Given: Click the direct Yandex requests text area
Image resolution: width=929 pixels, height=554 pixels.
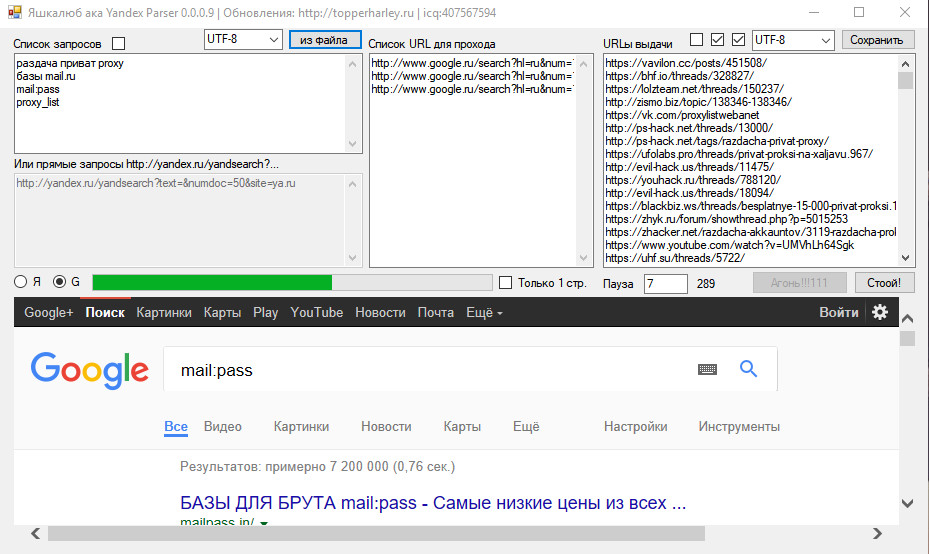Looking at the screenshot, I should click(x=188, y=220).
